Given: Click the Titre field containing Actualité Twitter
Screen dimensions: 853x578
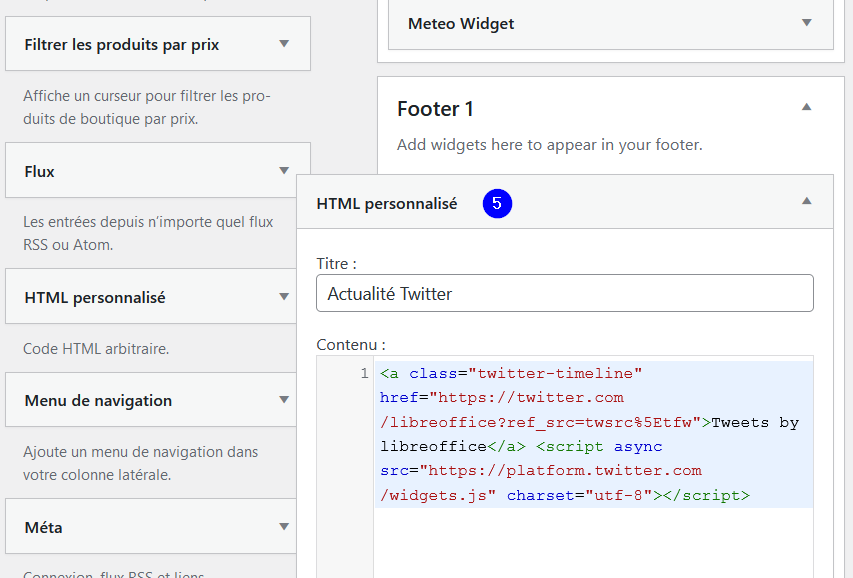Looking at the screenshot, I should click(565, 293).
